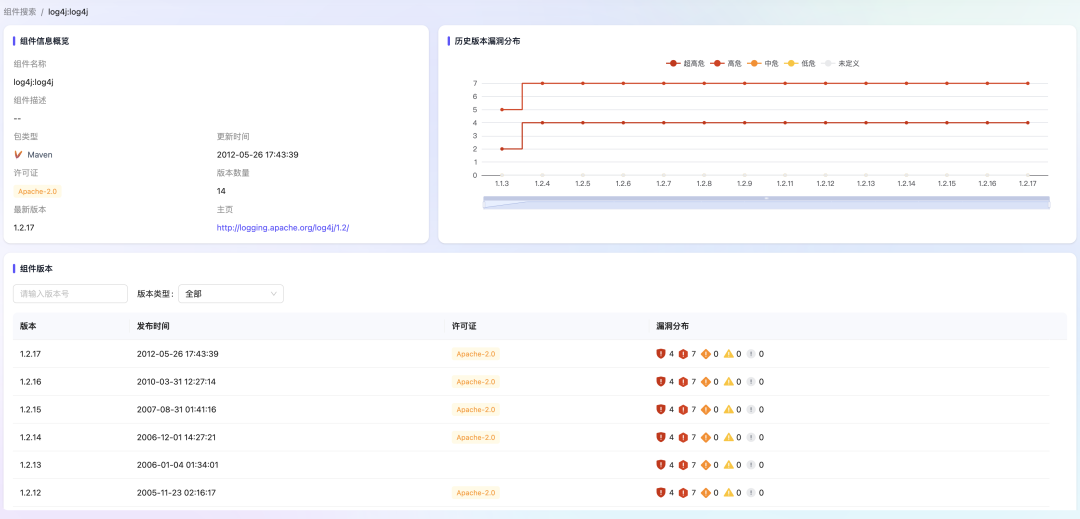
Task: Click the critical shield icon in row 1.2.17
Action: (x=660, y=354)
